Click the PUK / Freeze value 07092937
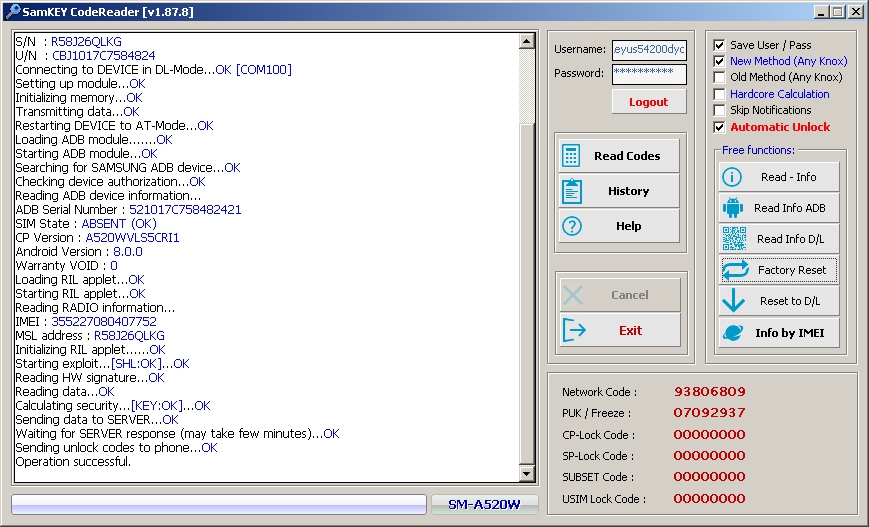Viewport: 869px width, 527px height. pyautogui.click(x=709, y=413)
